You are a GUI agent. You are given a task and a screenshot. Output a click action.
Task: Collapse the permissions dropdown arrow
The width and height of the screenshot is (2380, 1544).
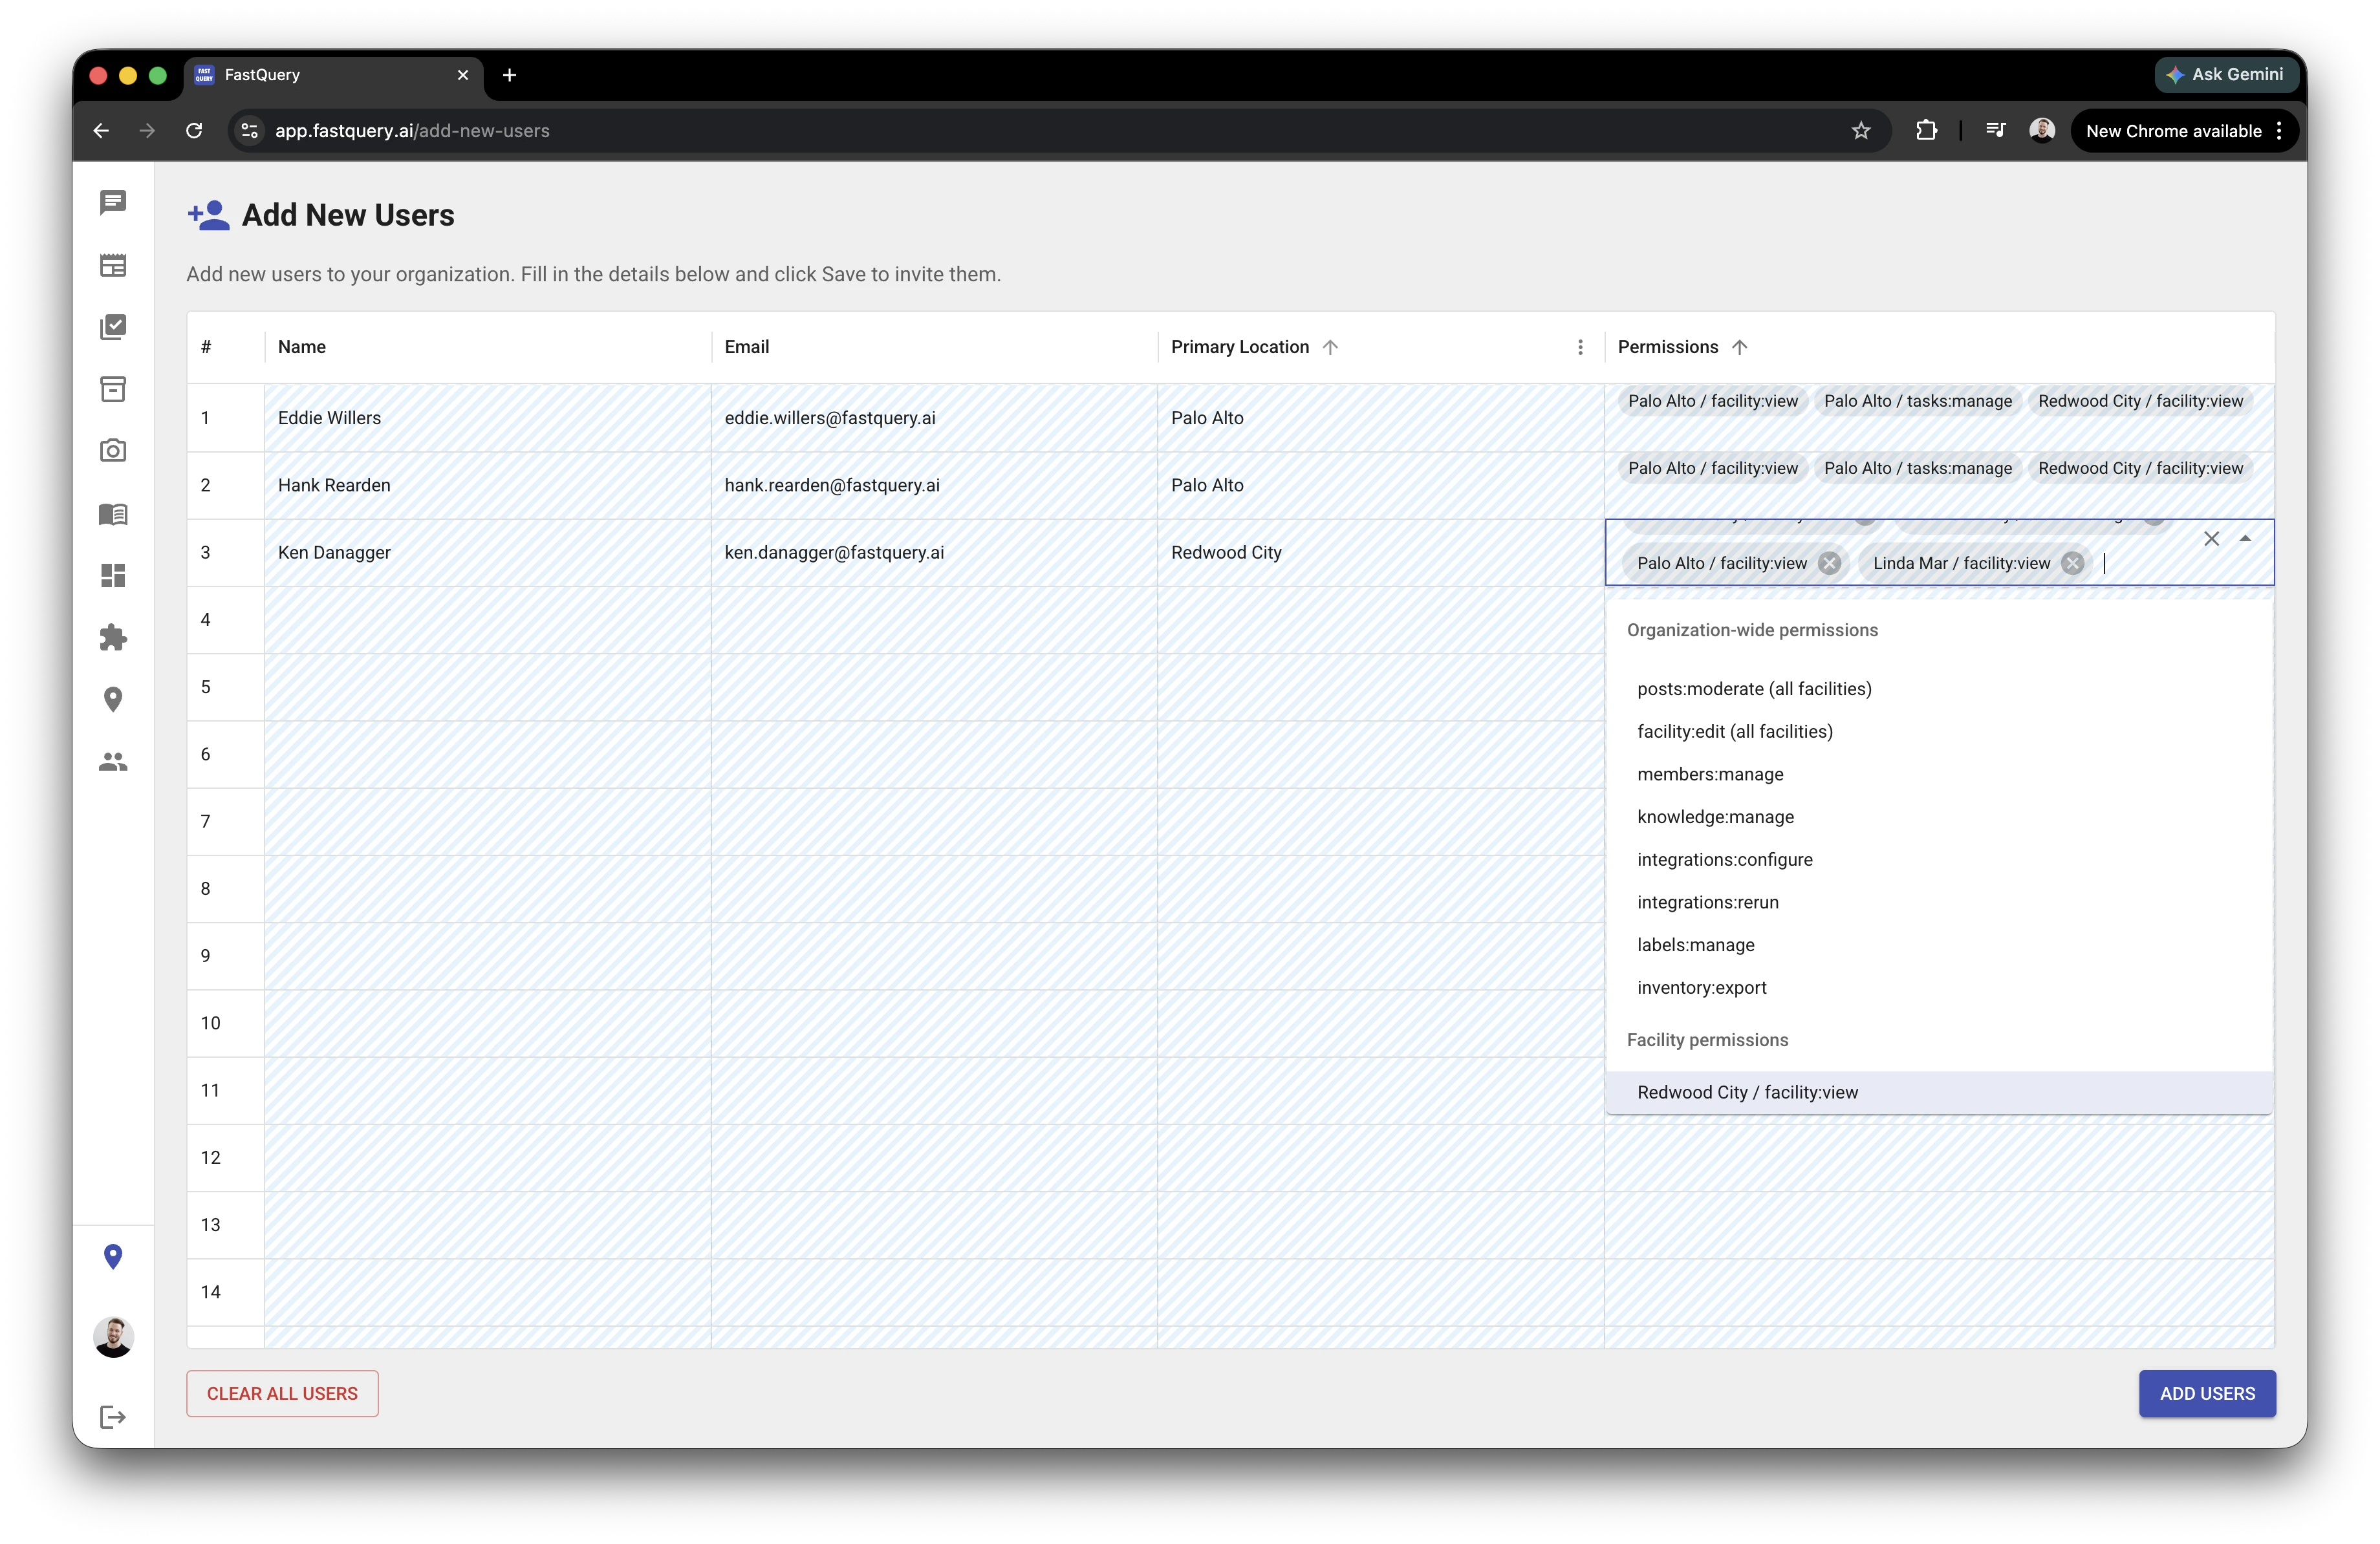pos(2245,539)
